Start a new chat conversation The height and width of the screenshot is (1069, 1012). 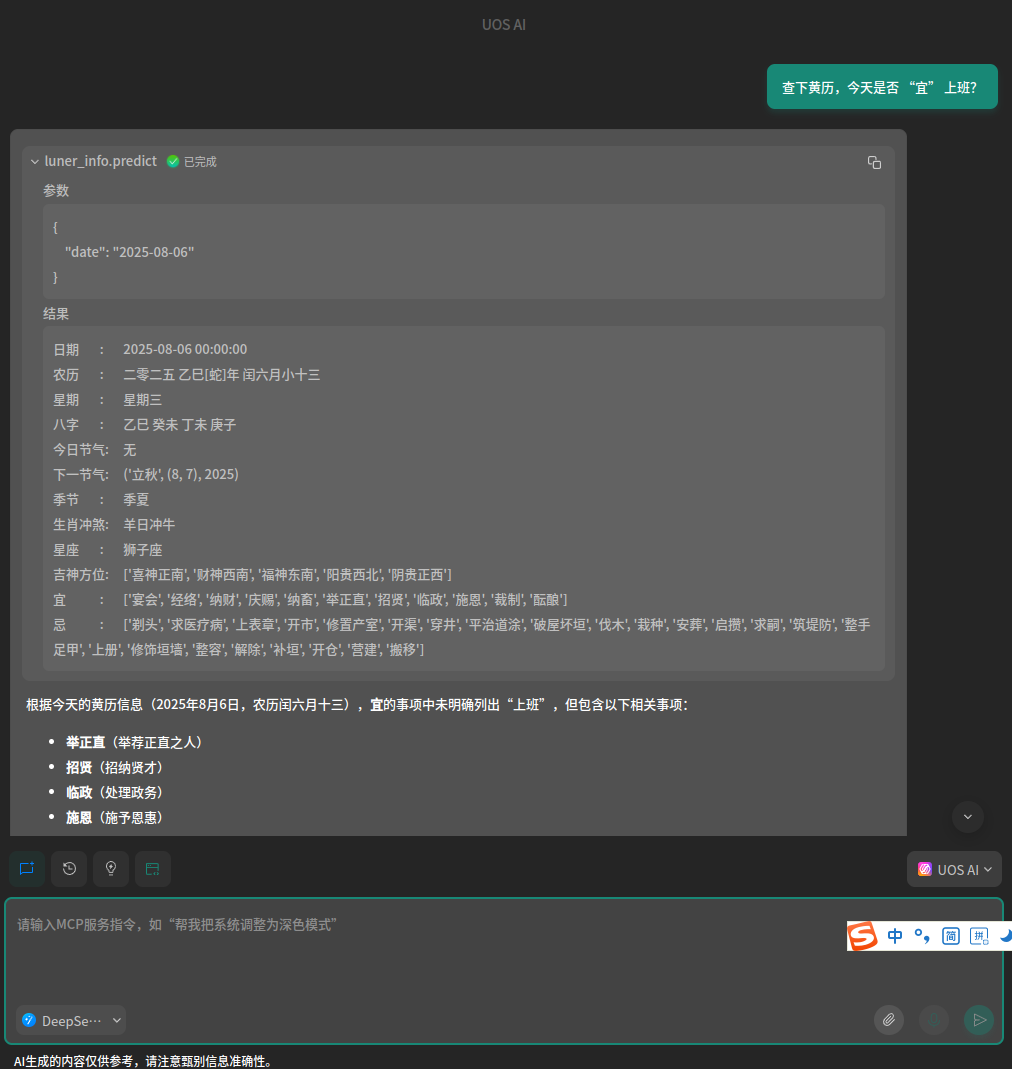click(27, 869)
